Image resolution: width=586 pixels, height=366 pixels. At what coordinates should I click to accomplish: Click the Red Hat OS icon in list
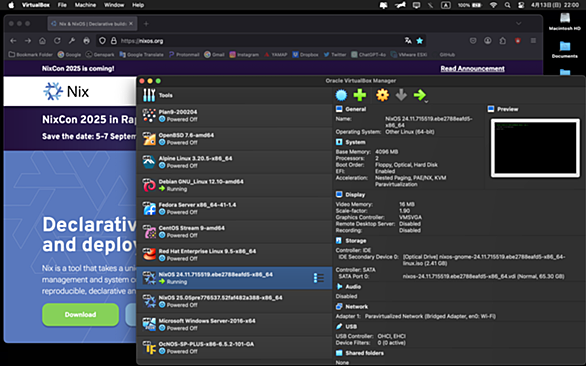pos(149,255)
